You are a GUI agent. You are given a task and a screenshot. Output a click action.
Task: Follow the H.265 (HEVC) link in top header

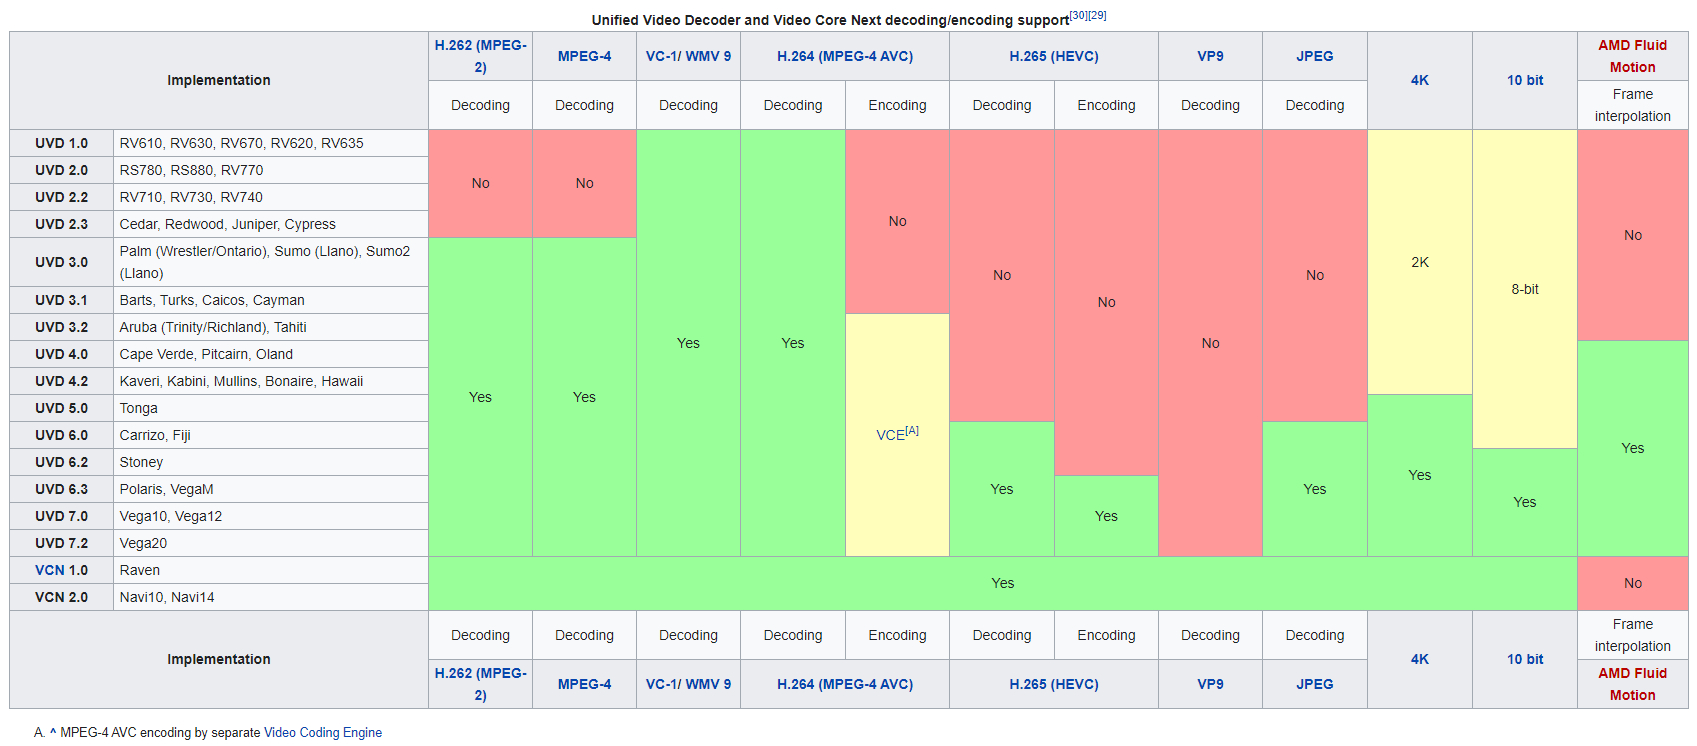click(1053, 56)
